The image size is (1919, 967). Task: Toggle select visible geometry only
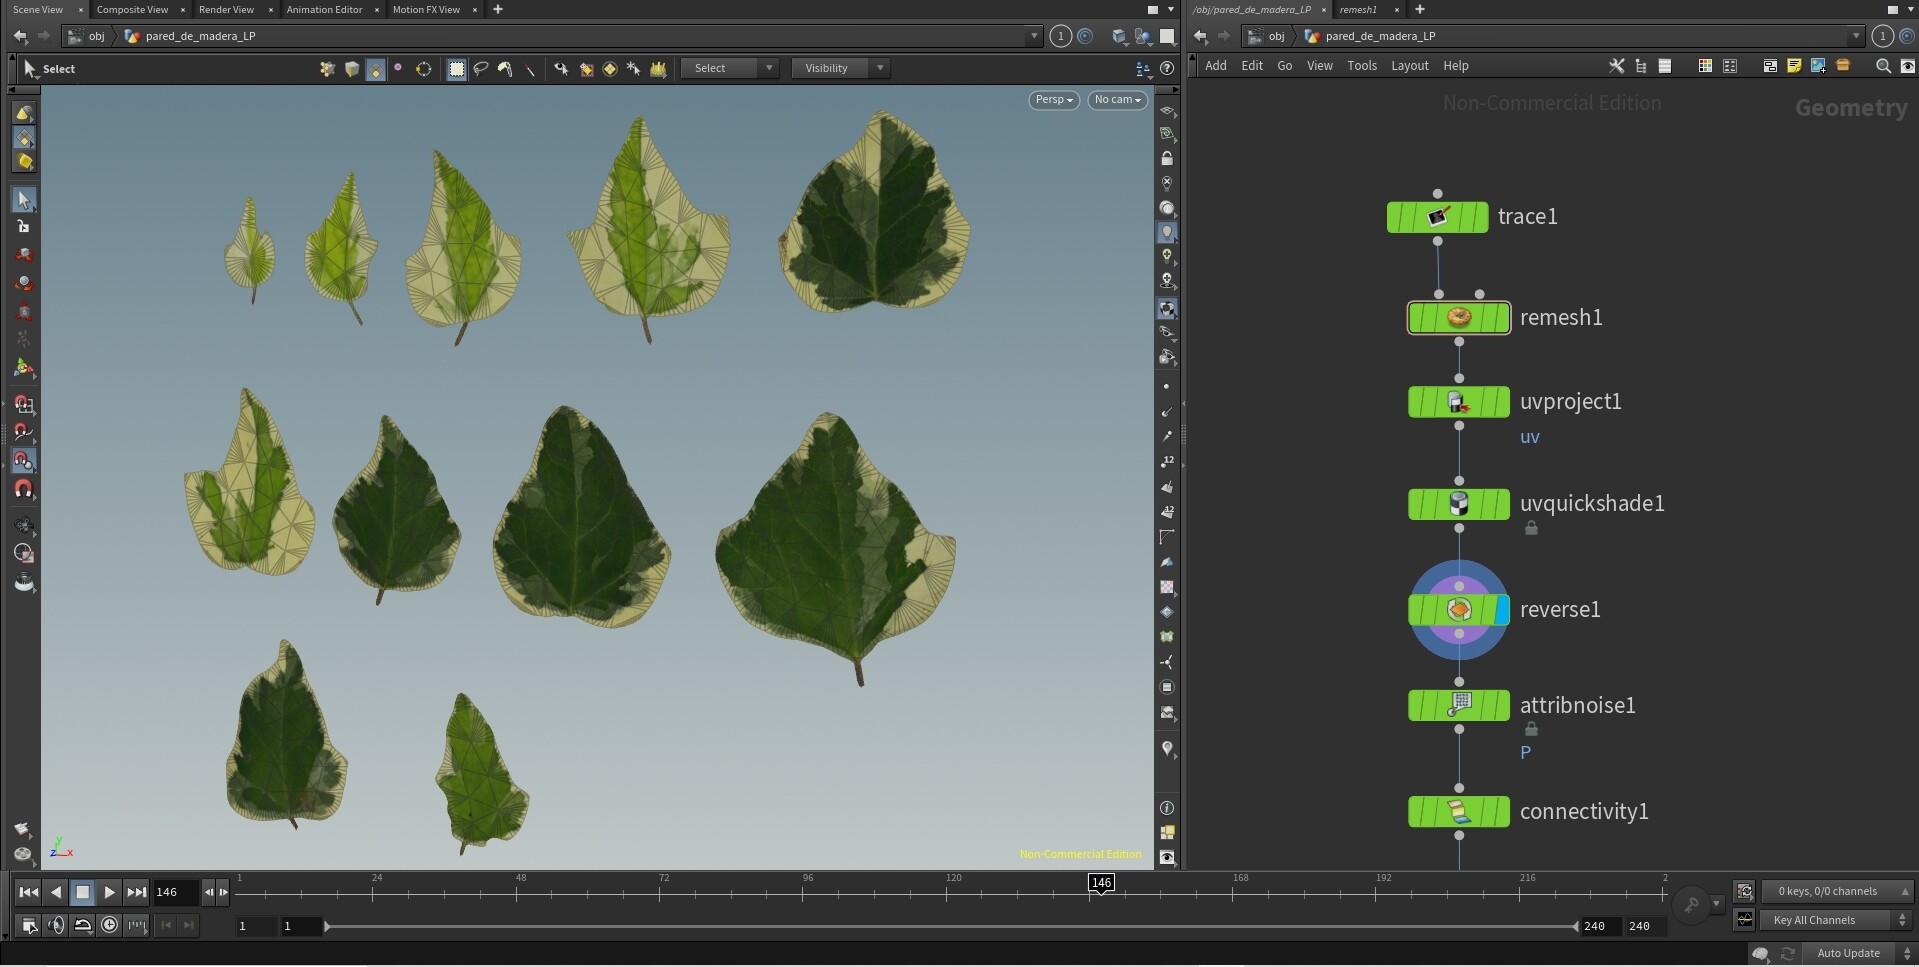point(560,68)
